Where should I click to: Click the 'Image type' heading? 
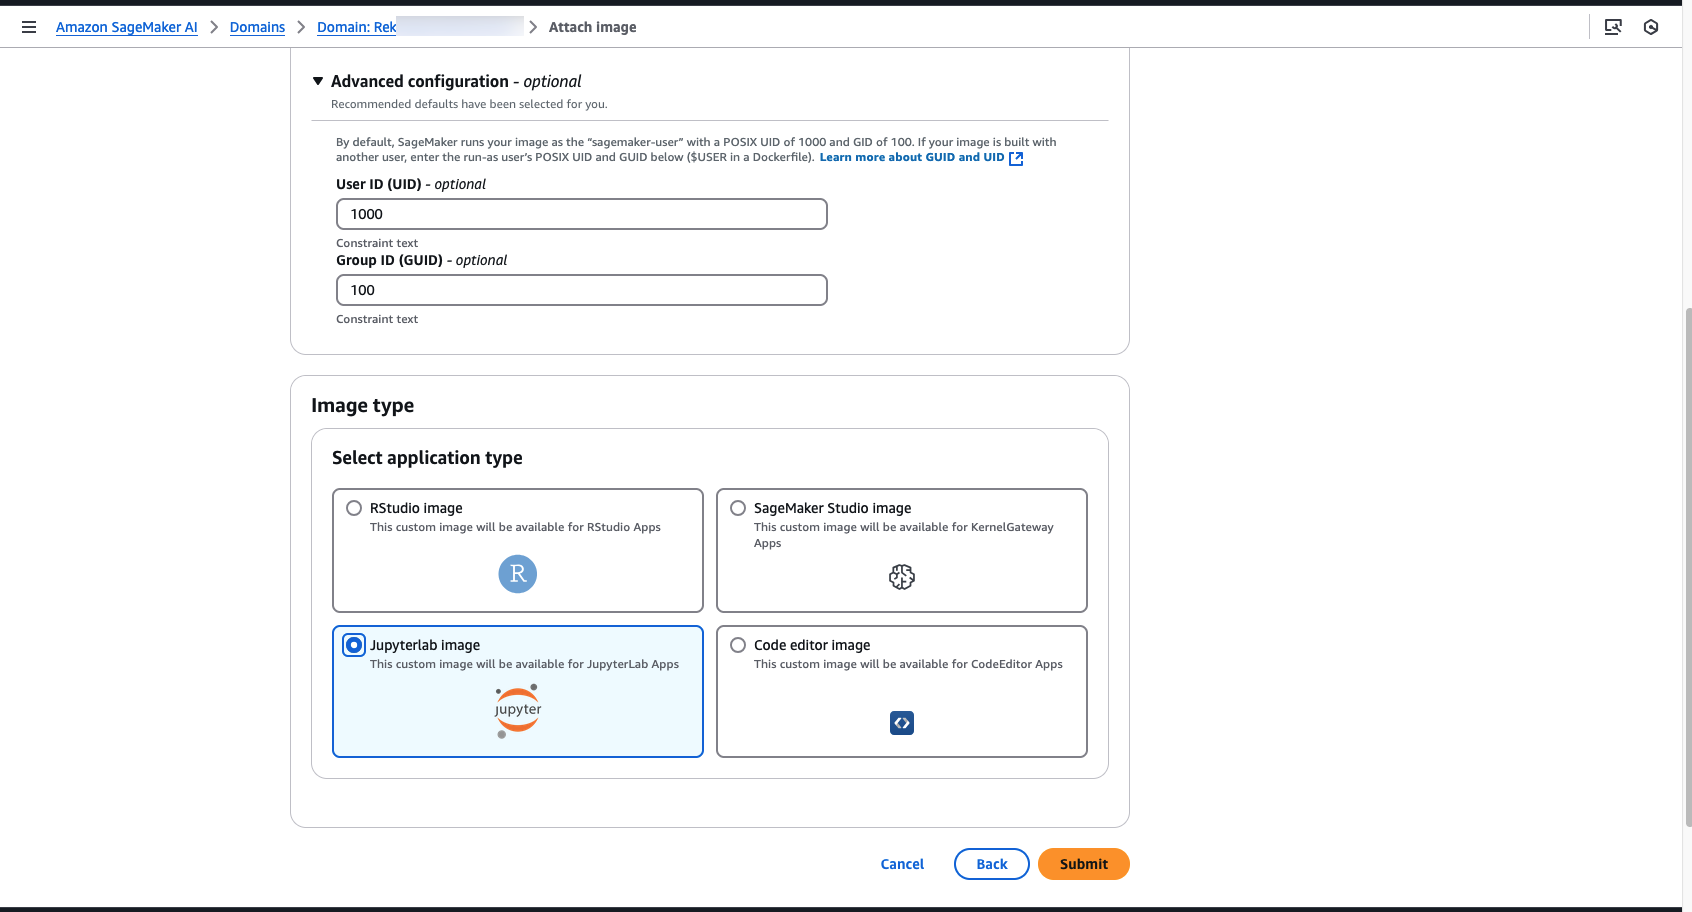click(x=362, y=405)
